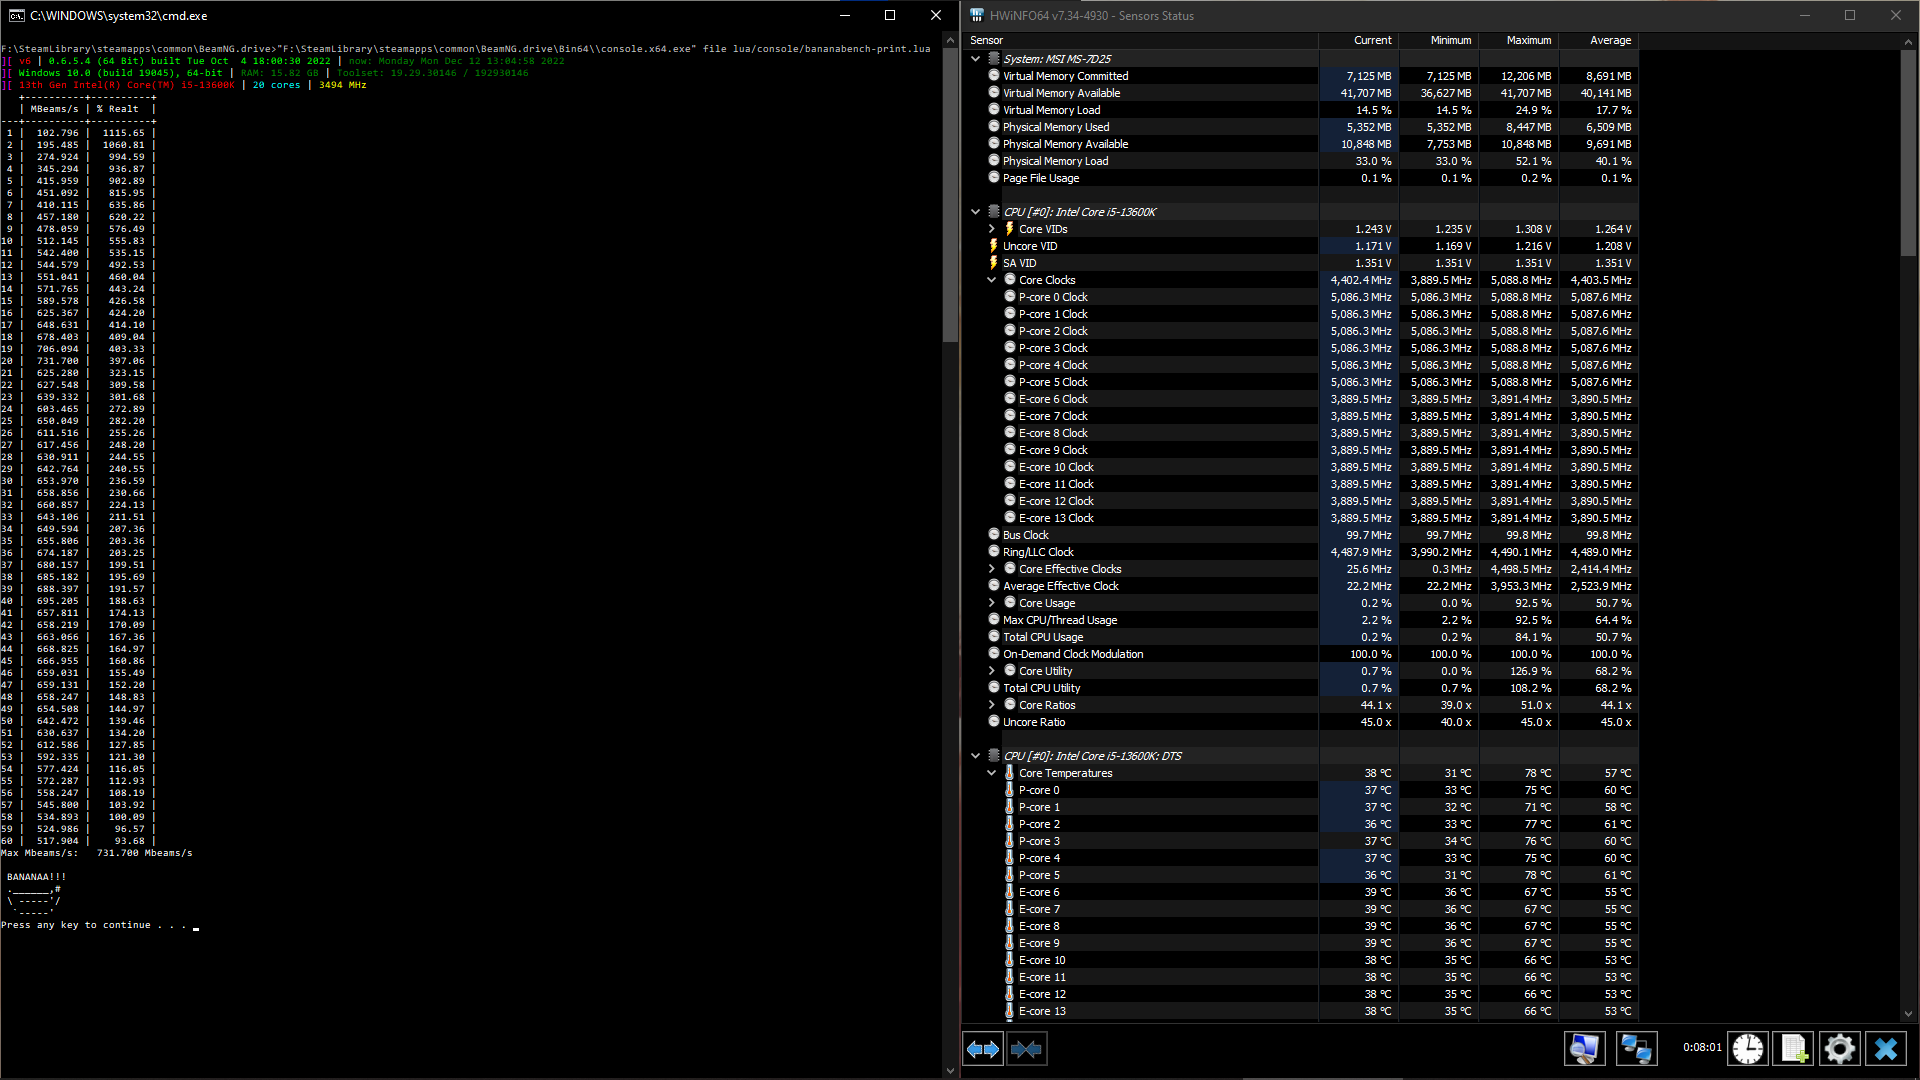Collapse the Core Temperatures tree
This screenshot has height=1080, width=1920.
(x=992, y=773)
